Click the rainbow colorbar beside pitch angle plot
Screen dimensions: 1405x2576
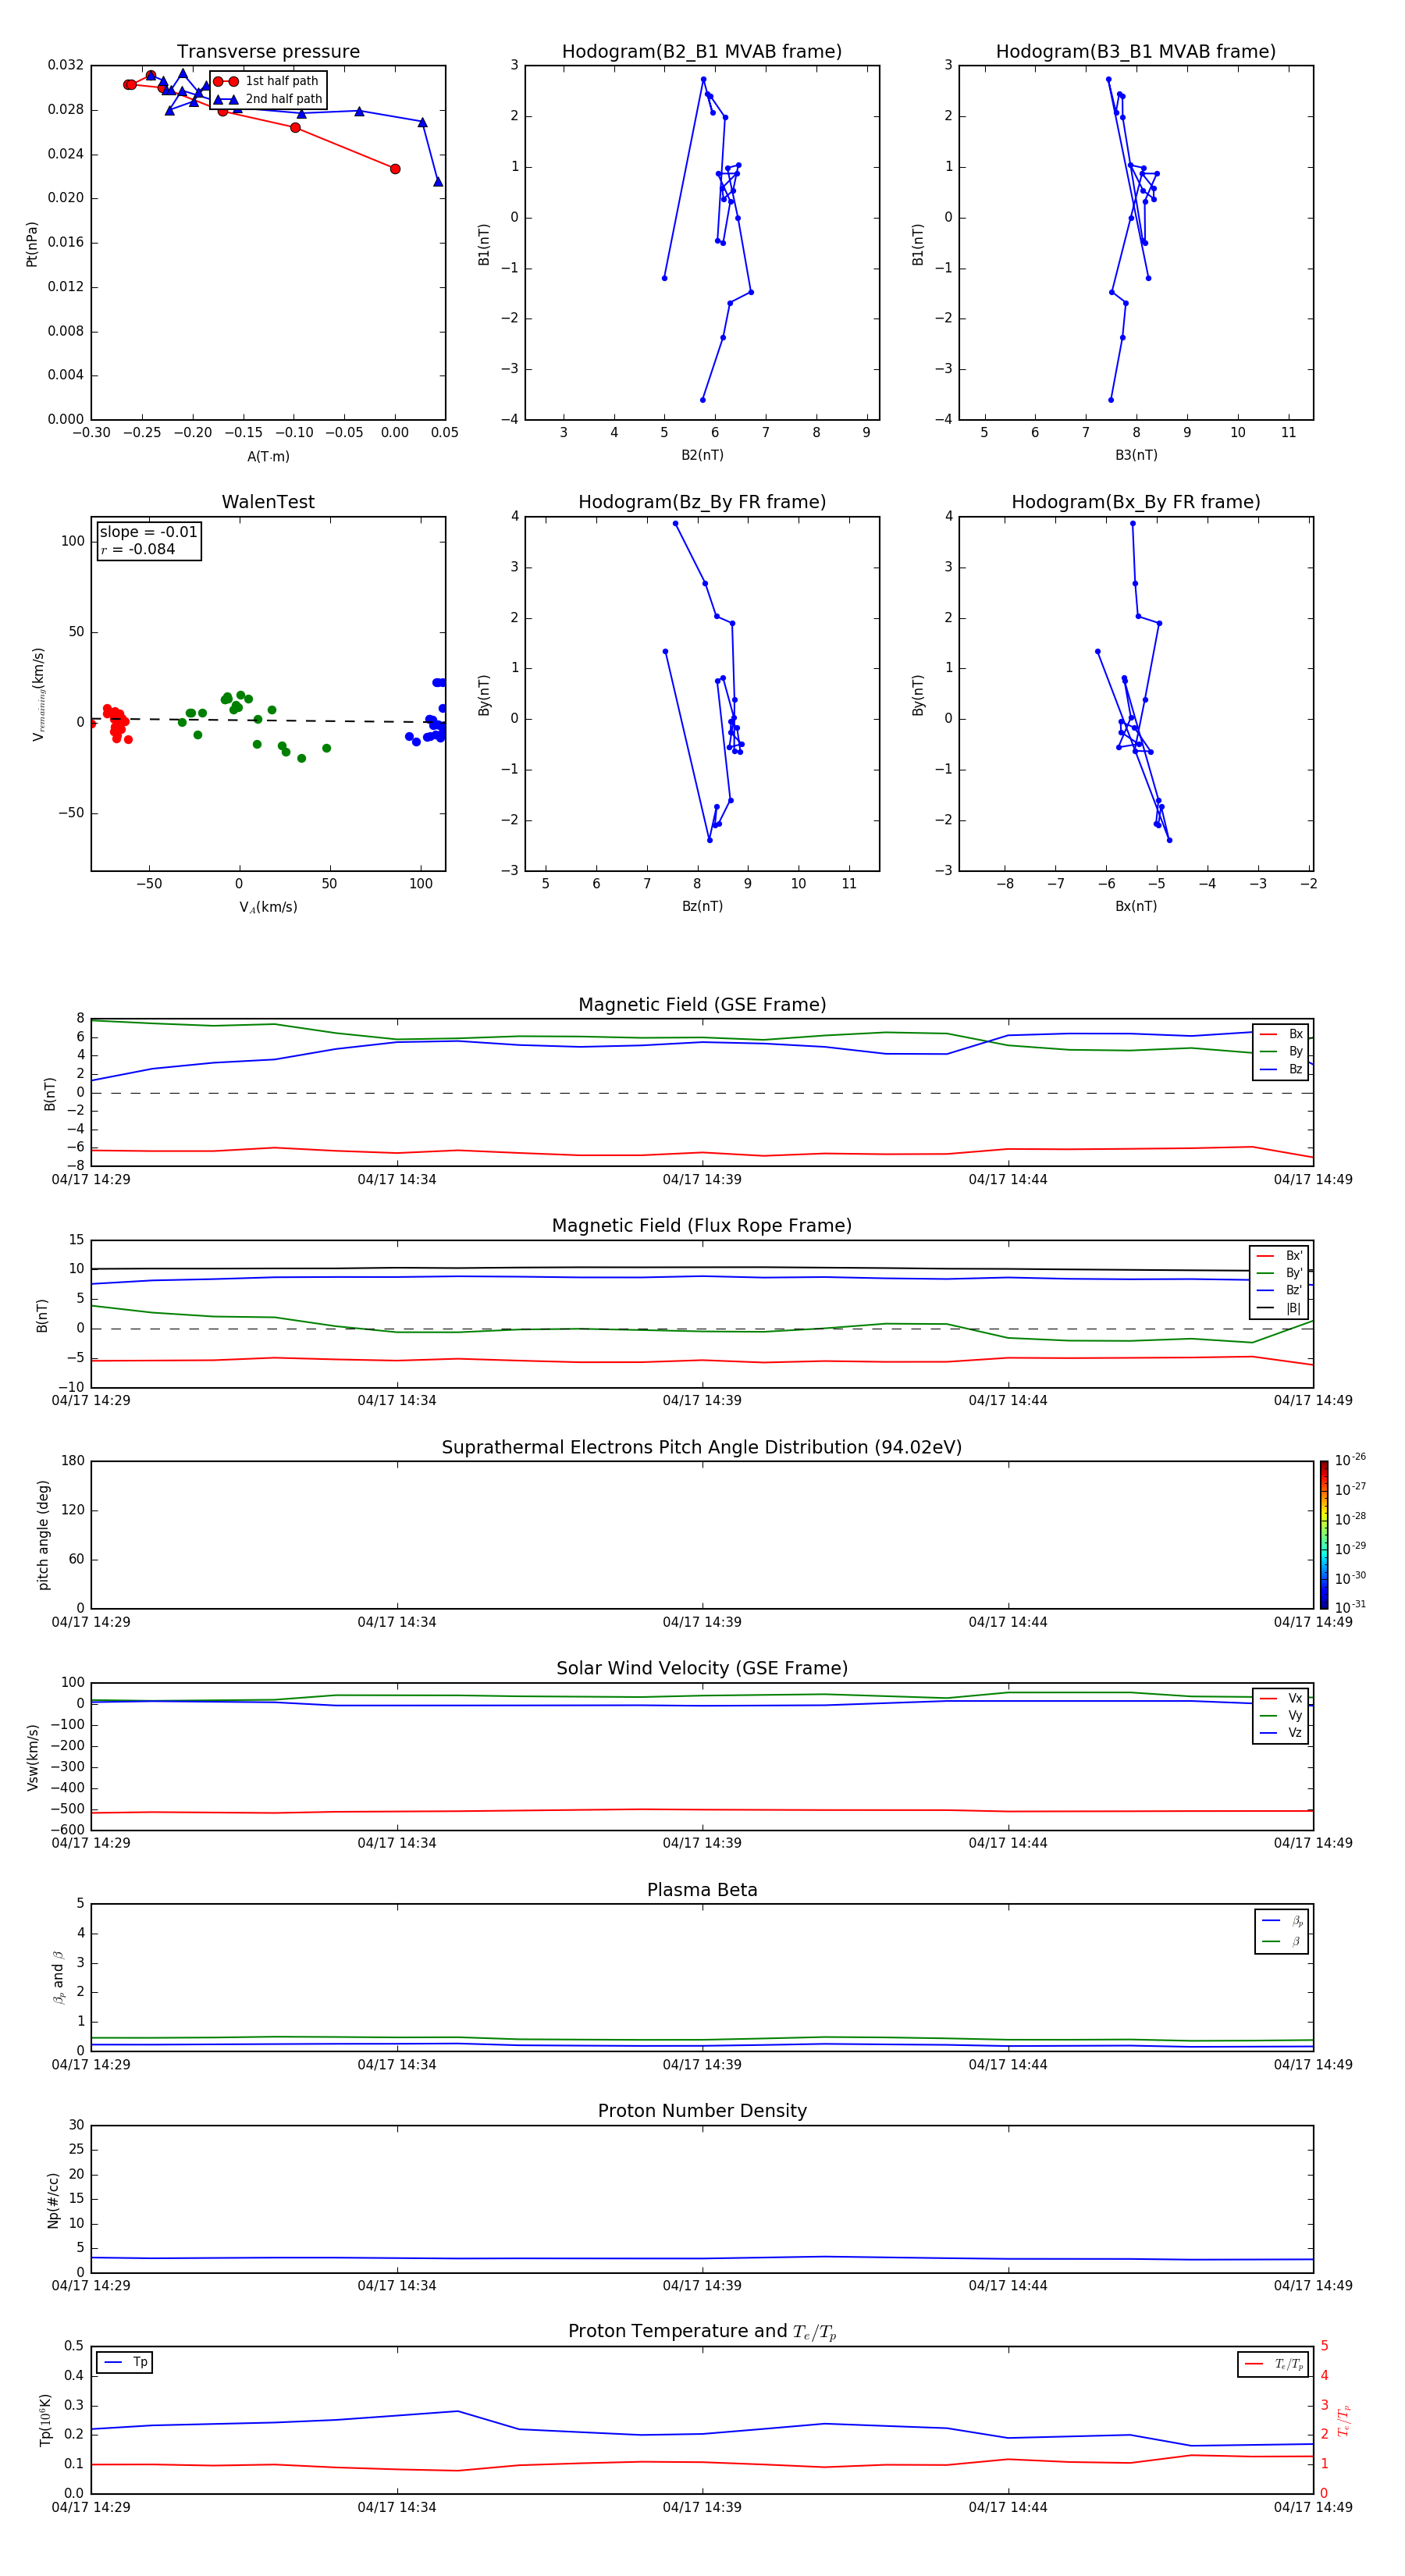[1323, 1535]
